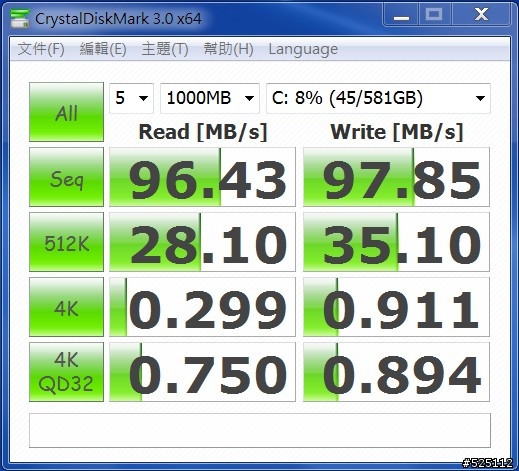Select the 512K write result 35.10
Image resolution: width=519 pixels, height=471 pixels.
click(x=396, y=242)
